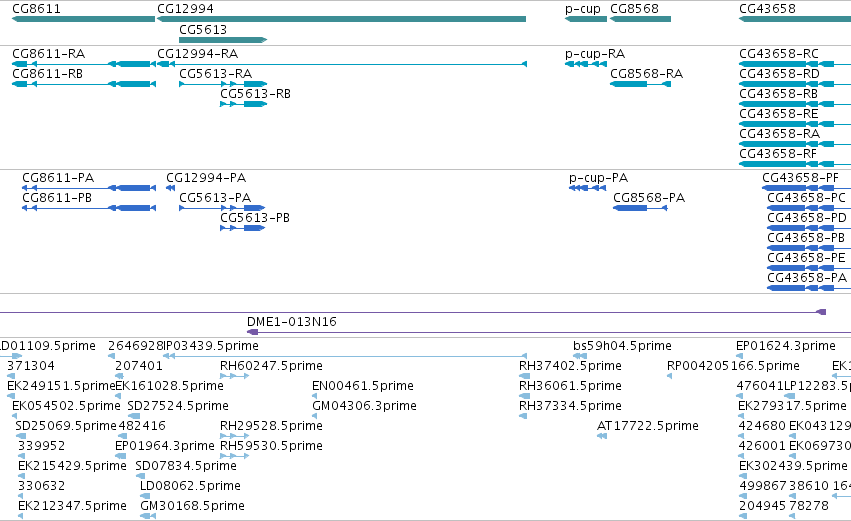Click transcript CG43658-RC
851x521 pixels.
[x=795, y=64]
